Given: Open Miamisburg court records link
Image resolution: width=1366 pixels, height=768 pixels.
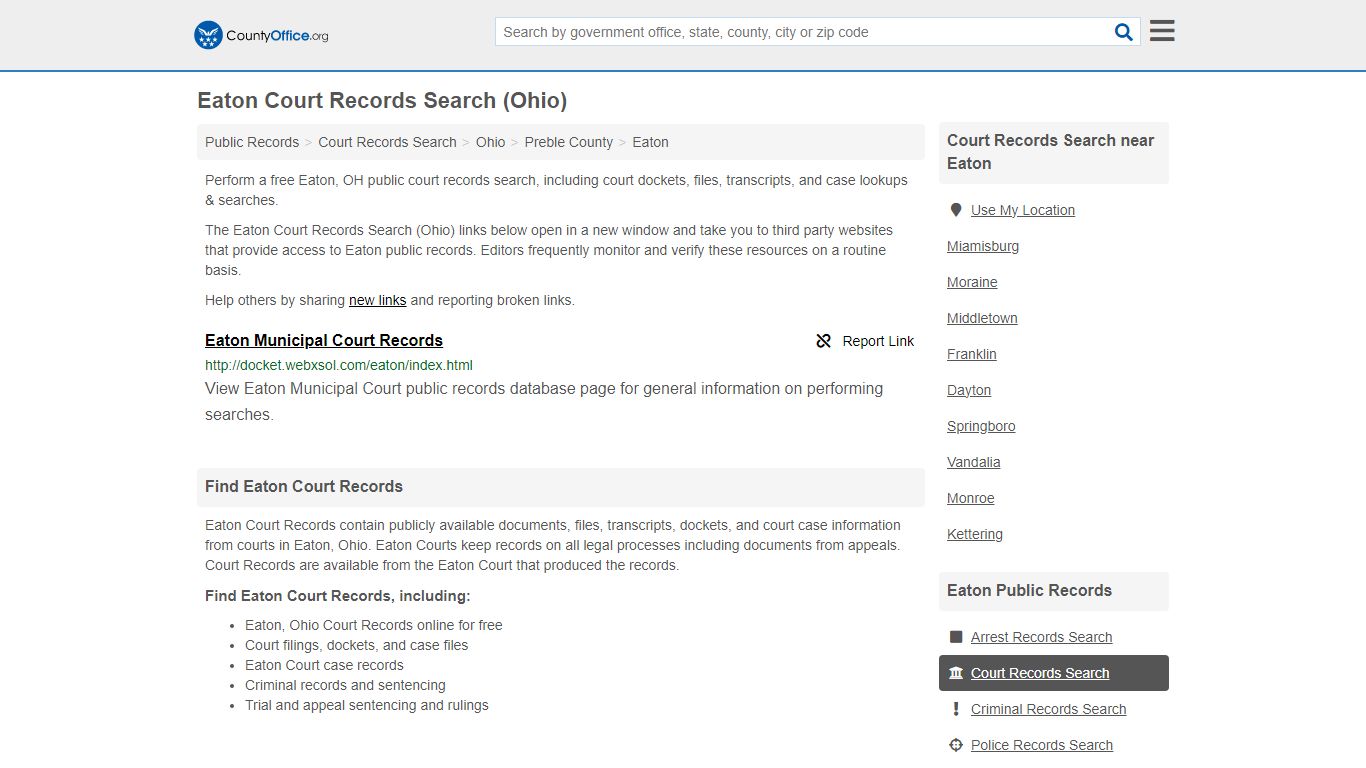Looking at the screenshot, I should coord(983,246).
